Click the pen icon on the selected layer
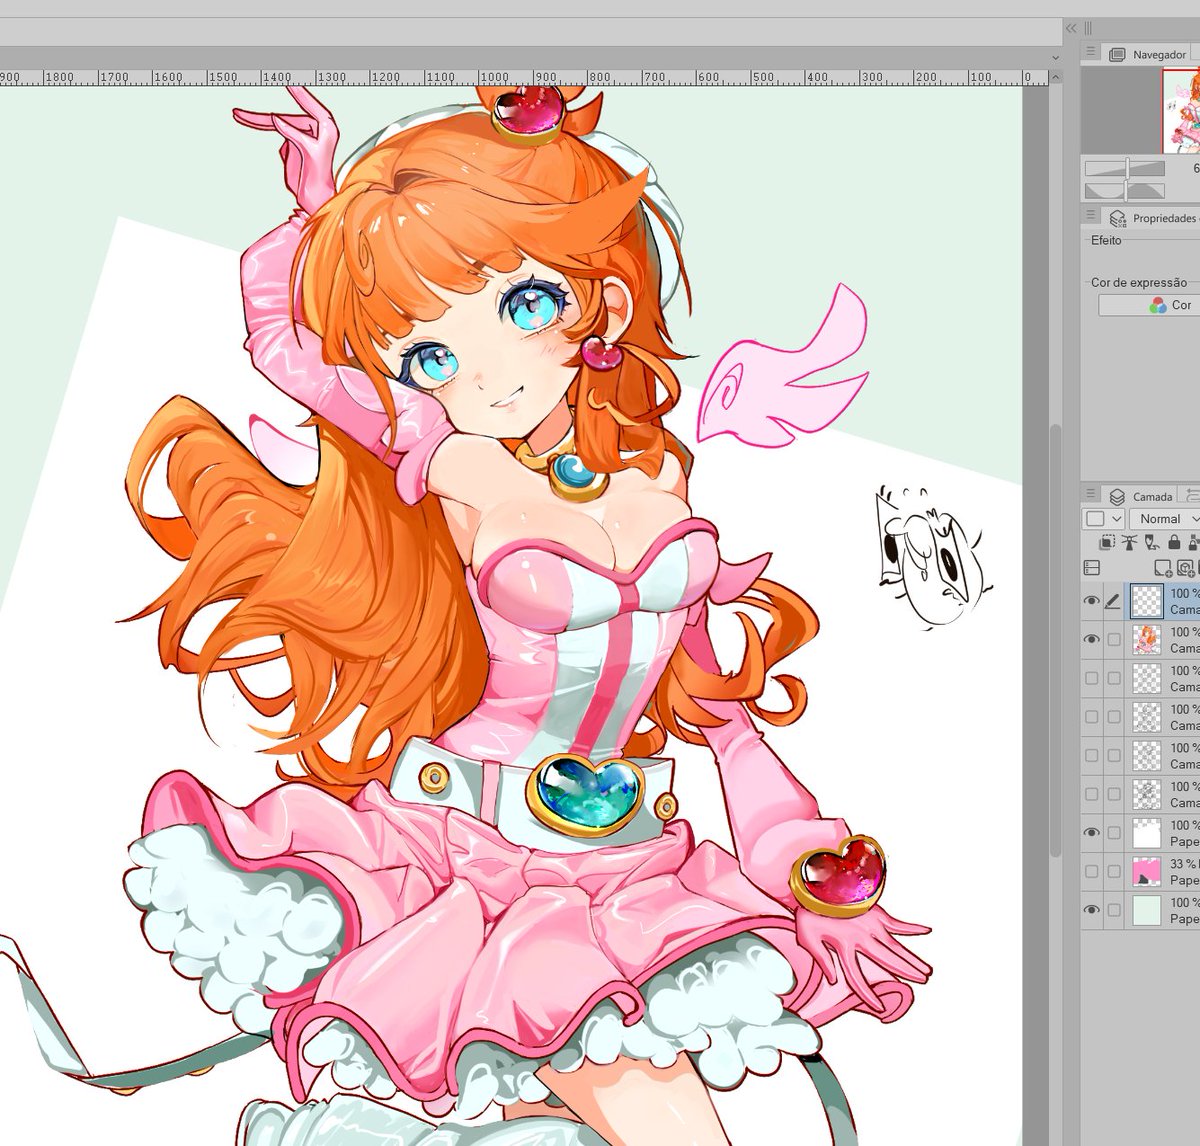Image resolution: width=1200 pixels, height=1146 pixels. (1113, 601)
